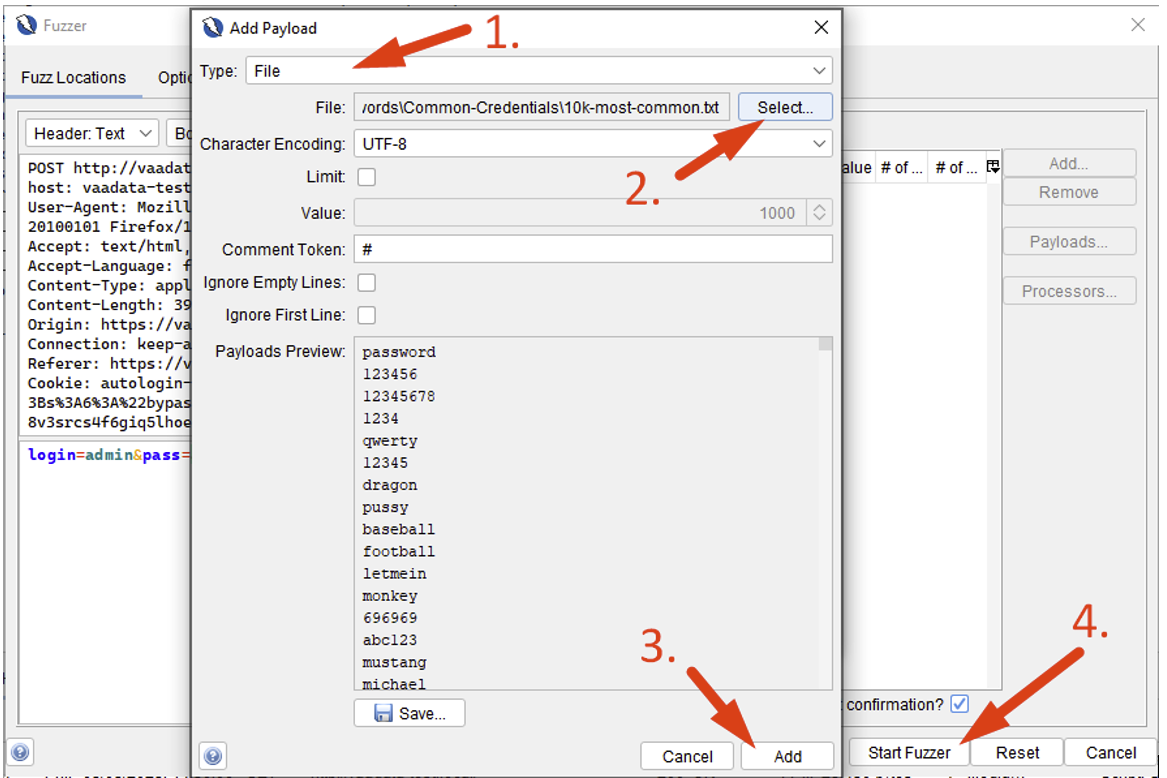Toggle the Ignore Empty Lines checkbox

367,282
